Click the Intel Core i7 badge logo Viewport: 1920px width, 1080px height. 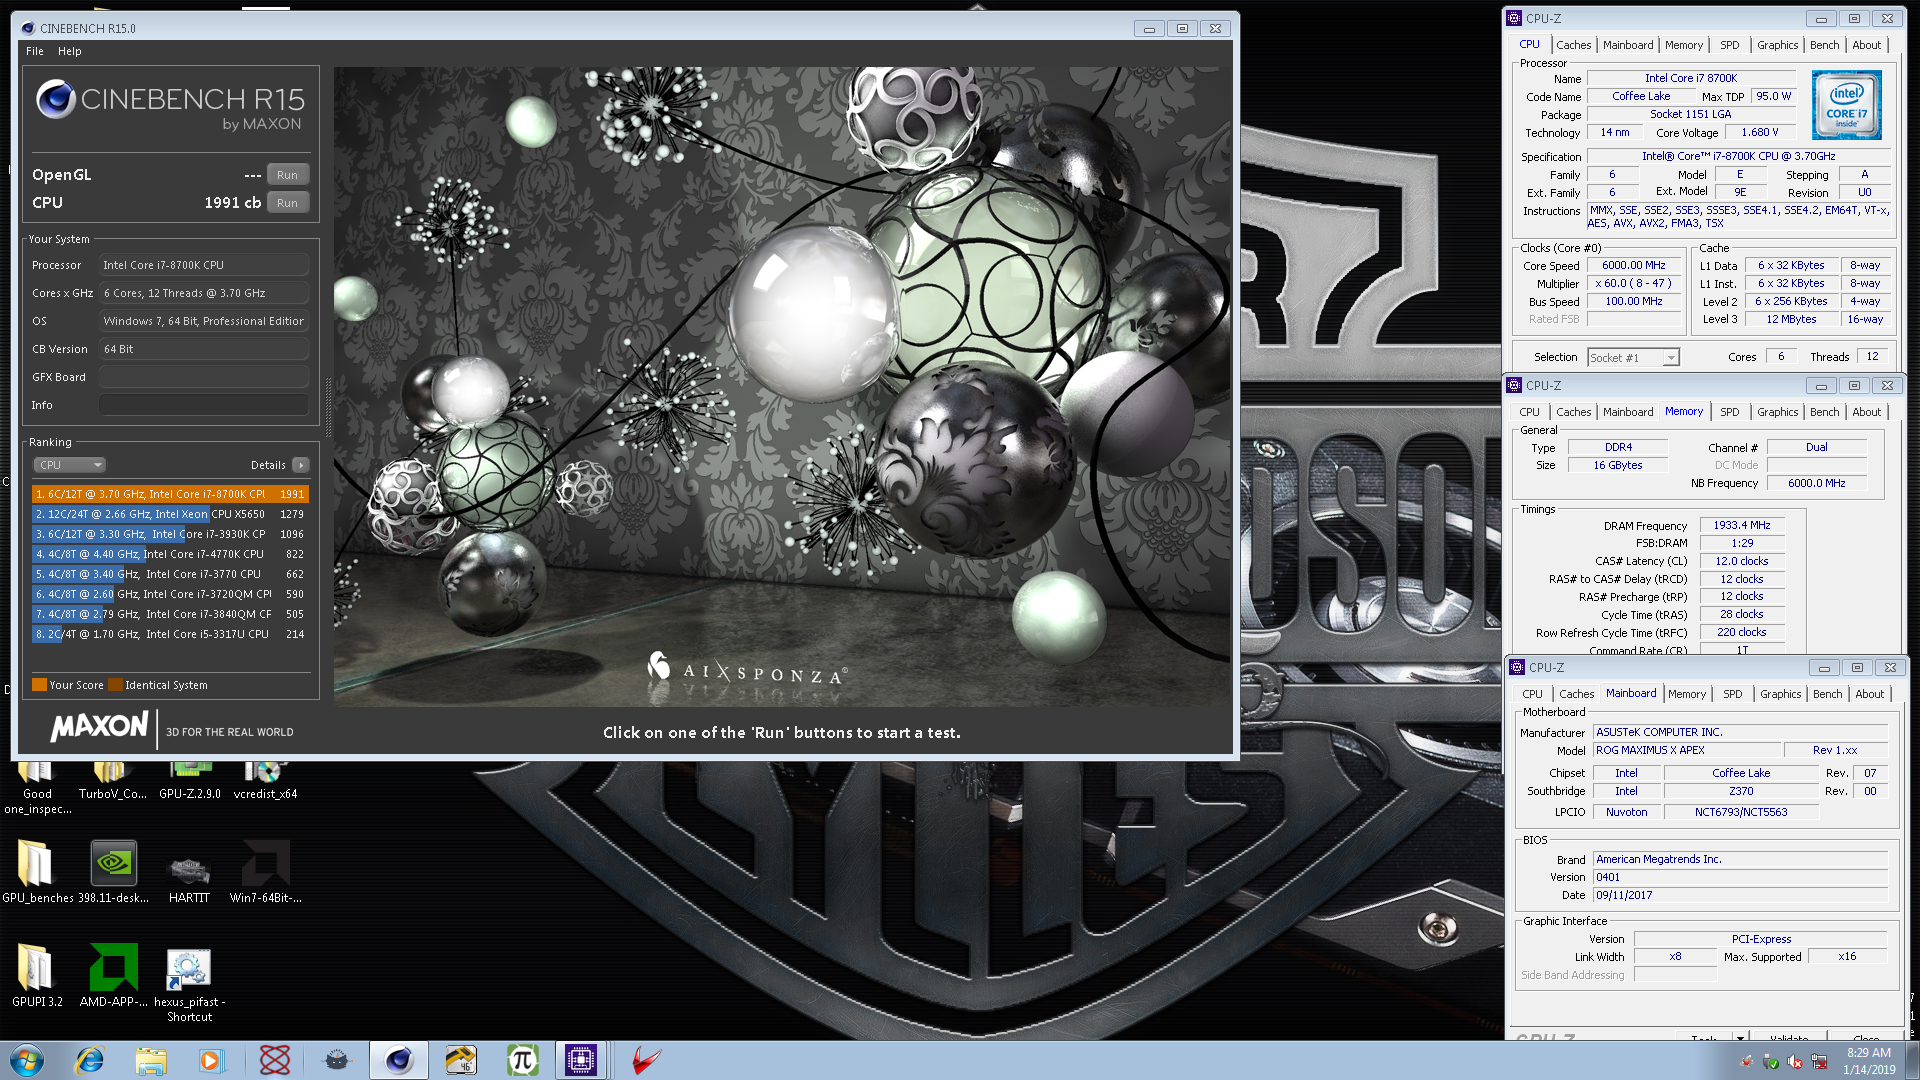click(1846, 104)
